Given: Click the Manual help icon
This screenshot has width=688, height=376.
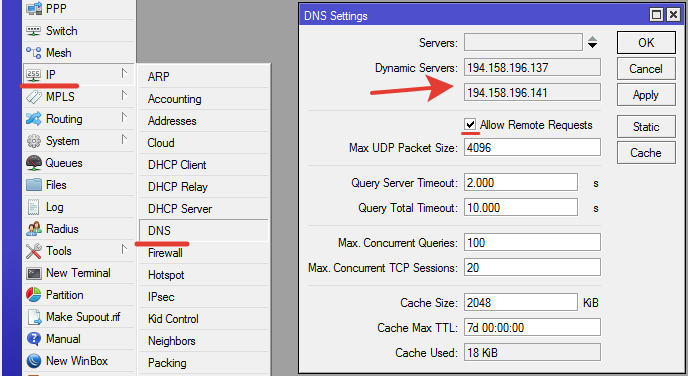Looking at the screenshot, I should pos(34,339).
